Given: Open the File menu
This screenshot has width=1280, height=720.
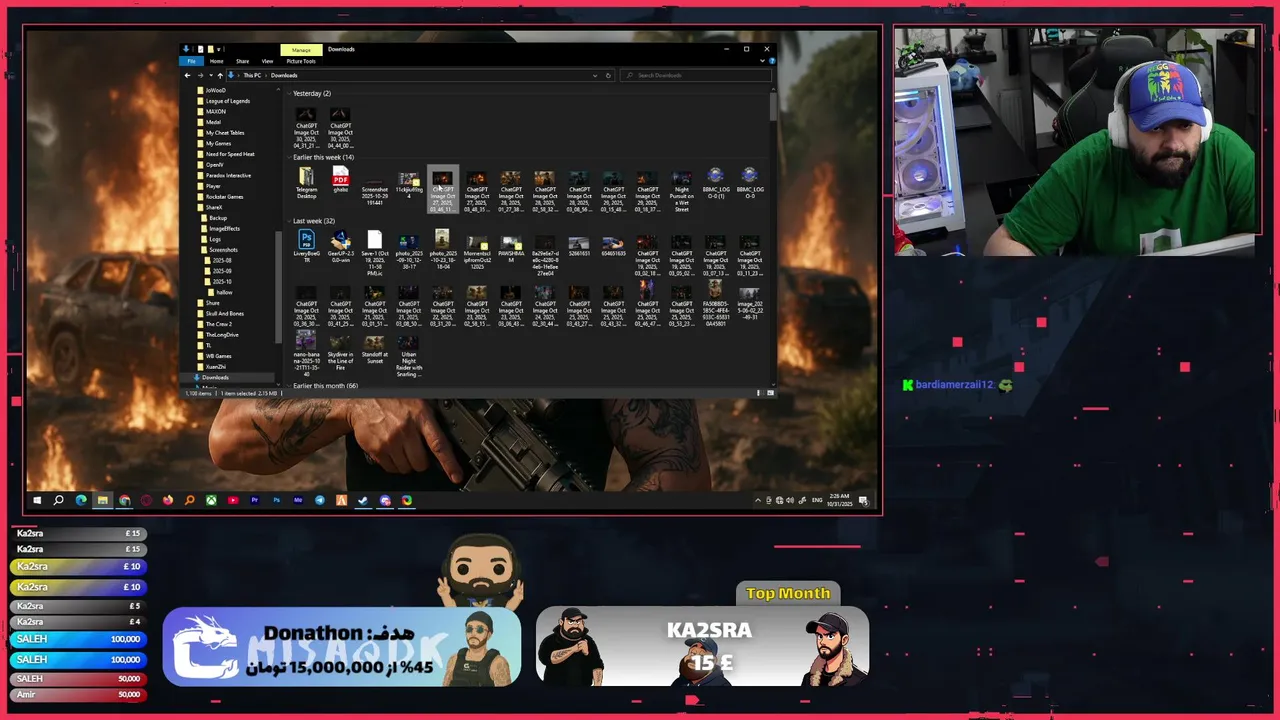Looking at the screenshot, I should (192, 61).
